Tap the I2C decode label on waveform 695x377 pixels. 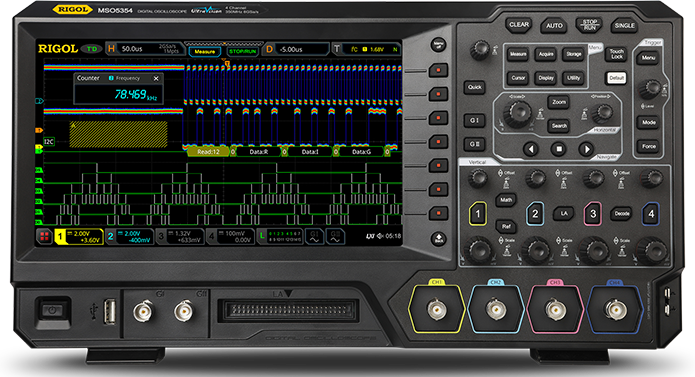coord(49,142)
